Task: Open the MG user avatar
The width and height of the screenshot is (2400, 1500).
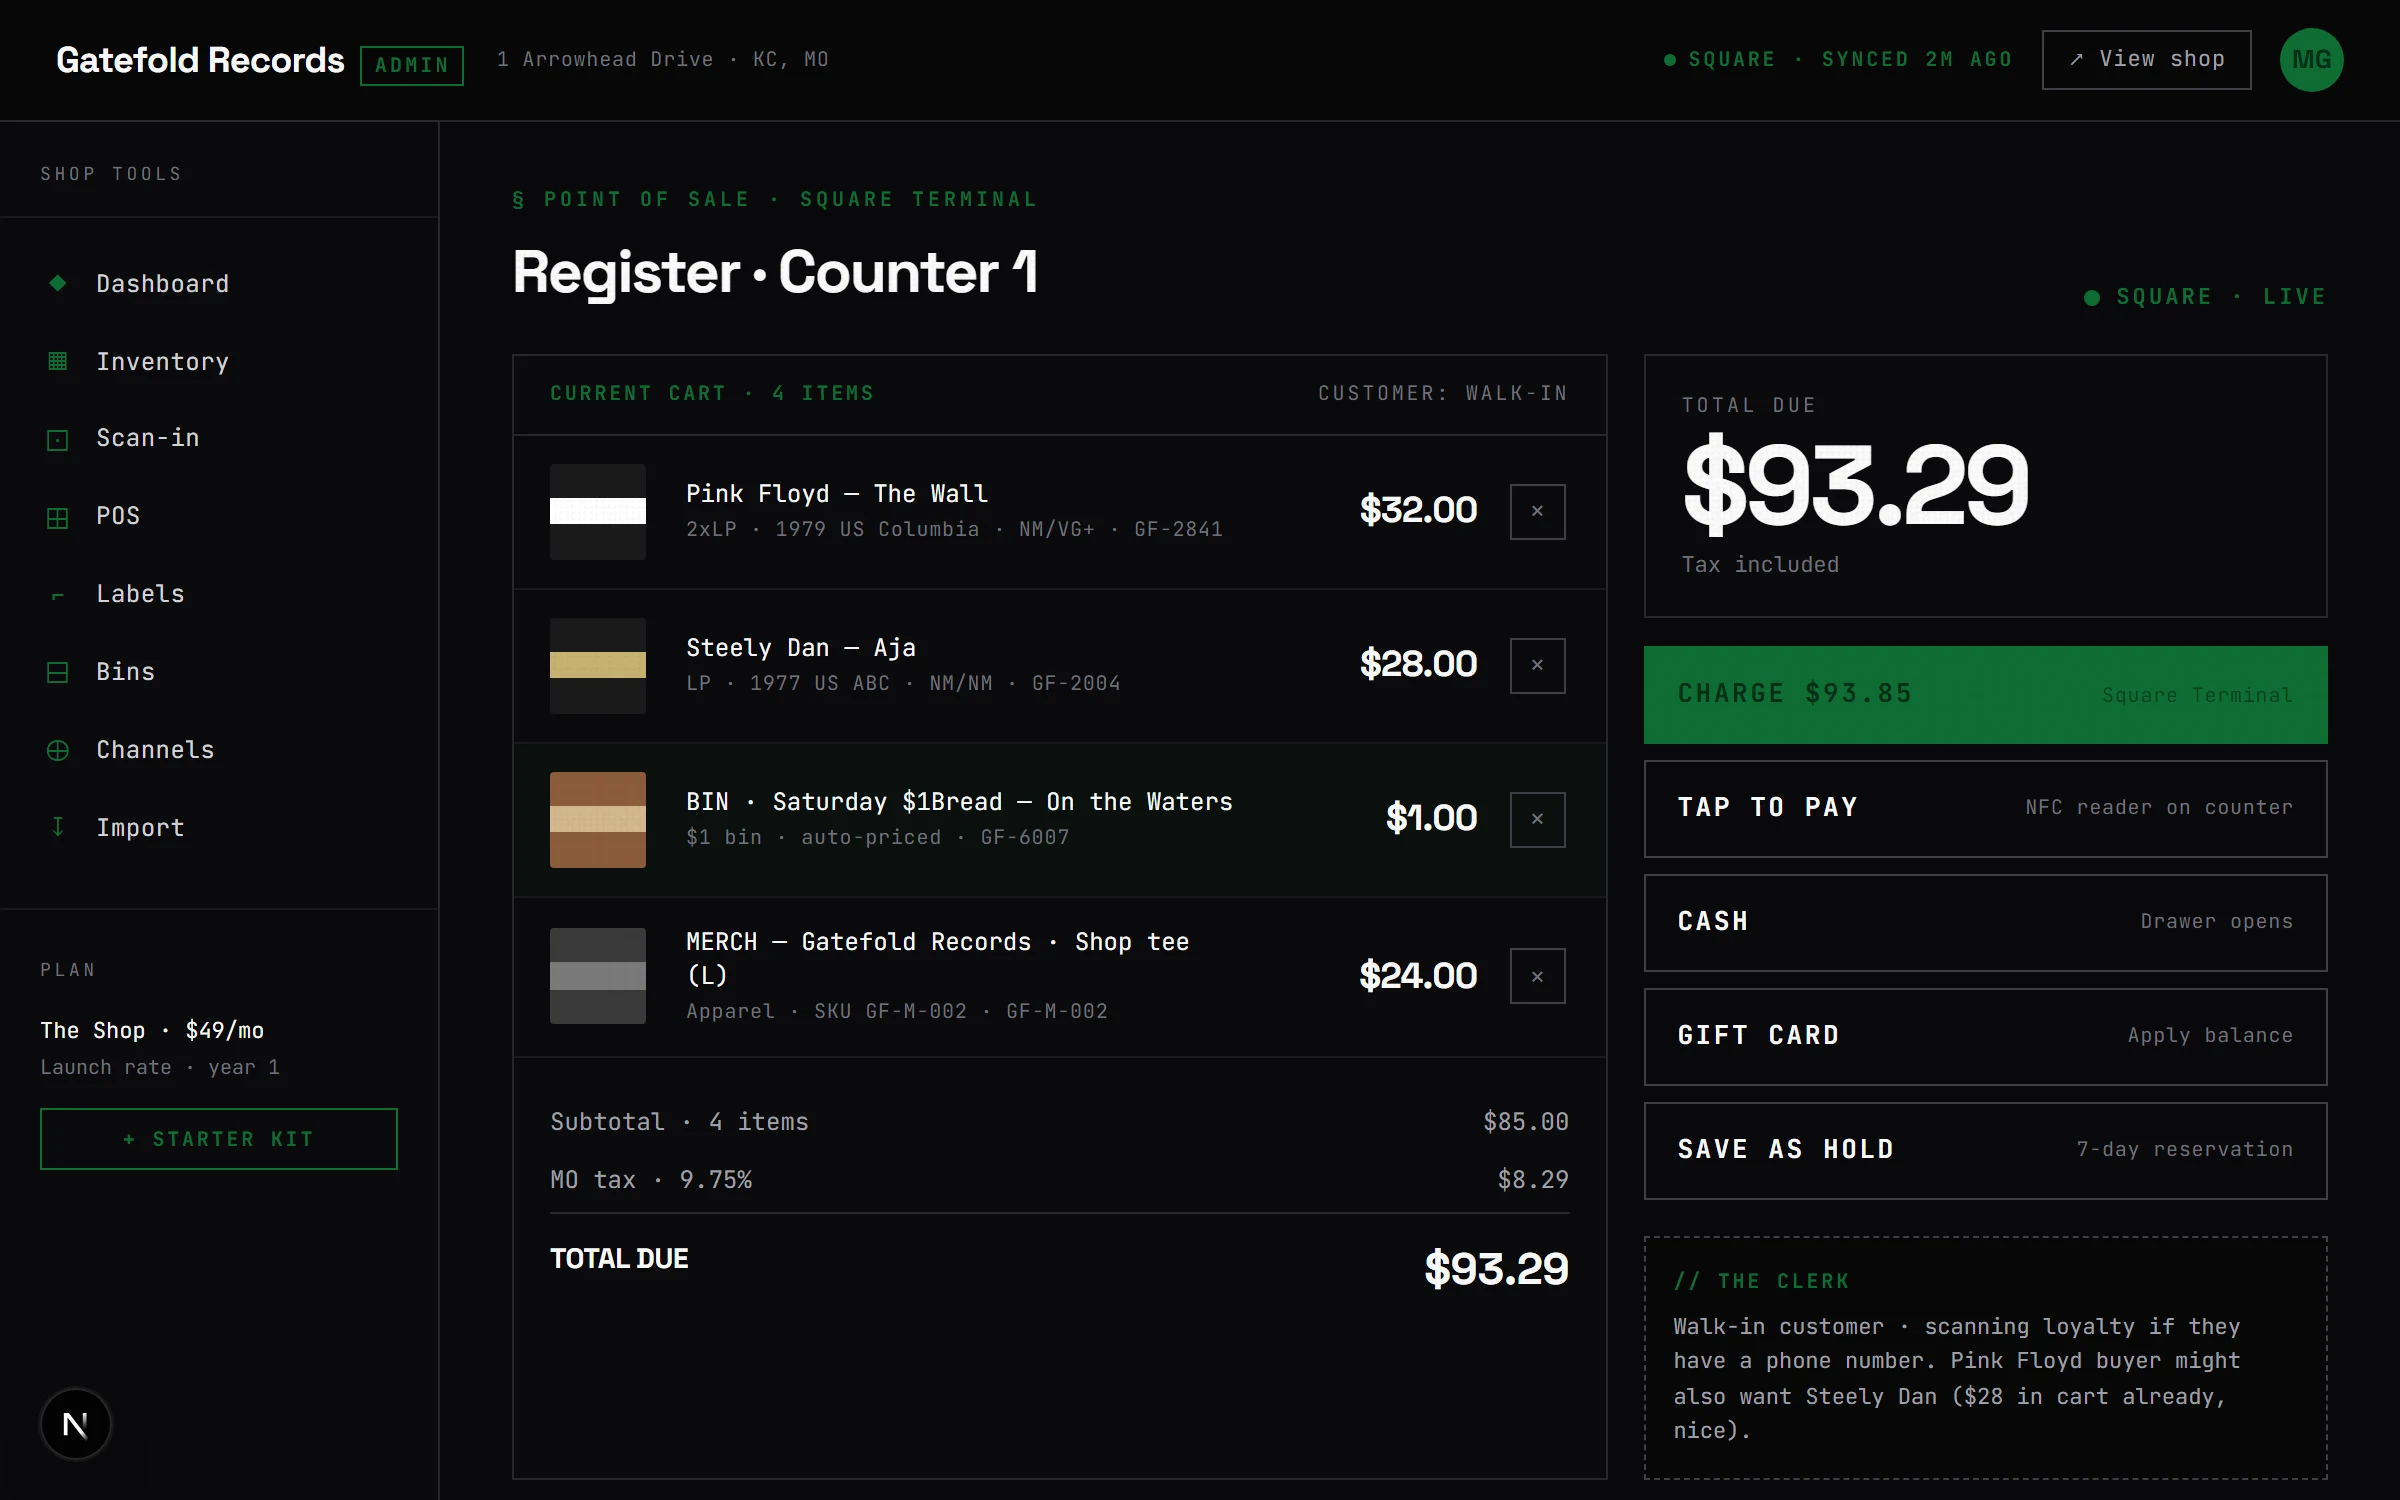Action: [x=2311, y=60]
